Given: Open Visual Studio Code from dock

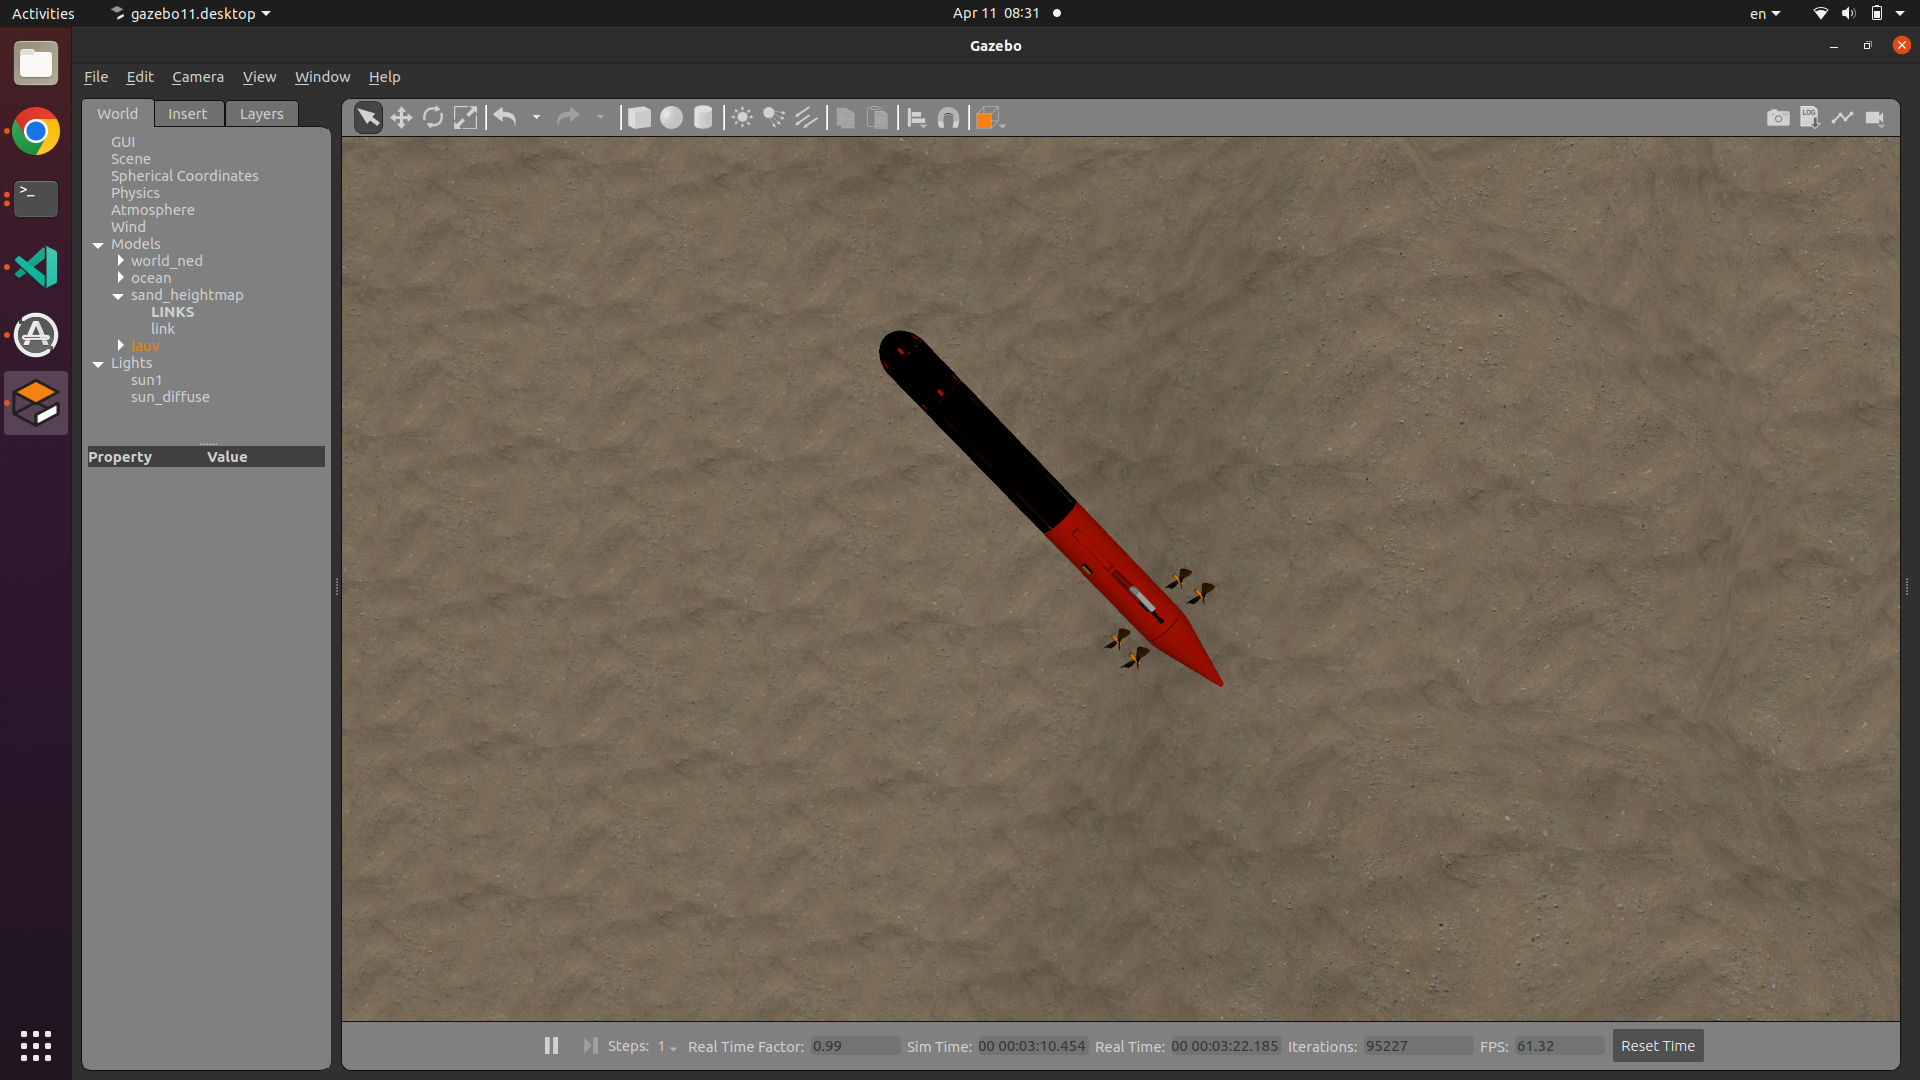Looking at the screenshot, I should (x=36, y=267).
